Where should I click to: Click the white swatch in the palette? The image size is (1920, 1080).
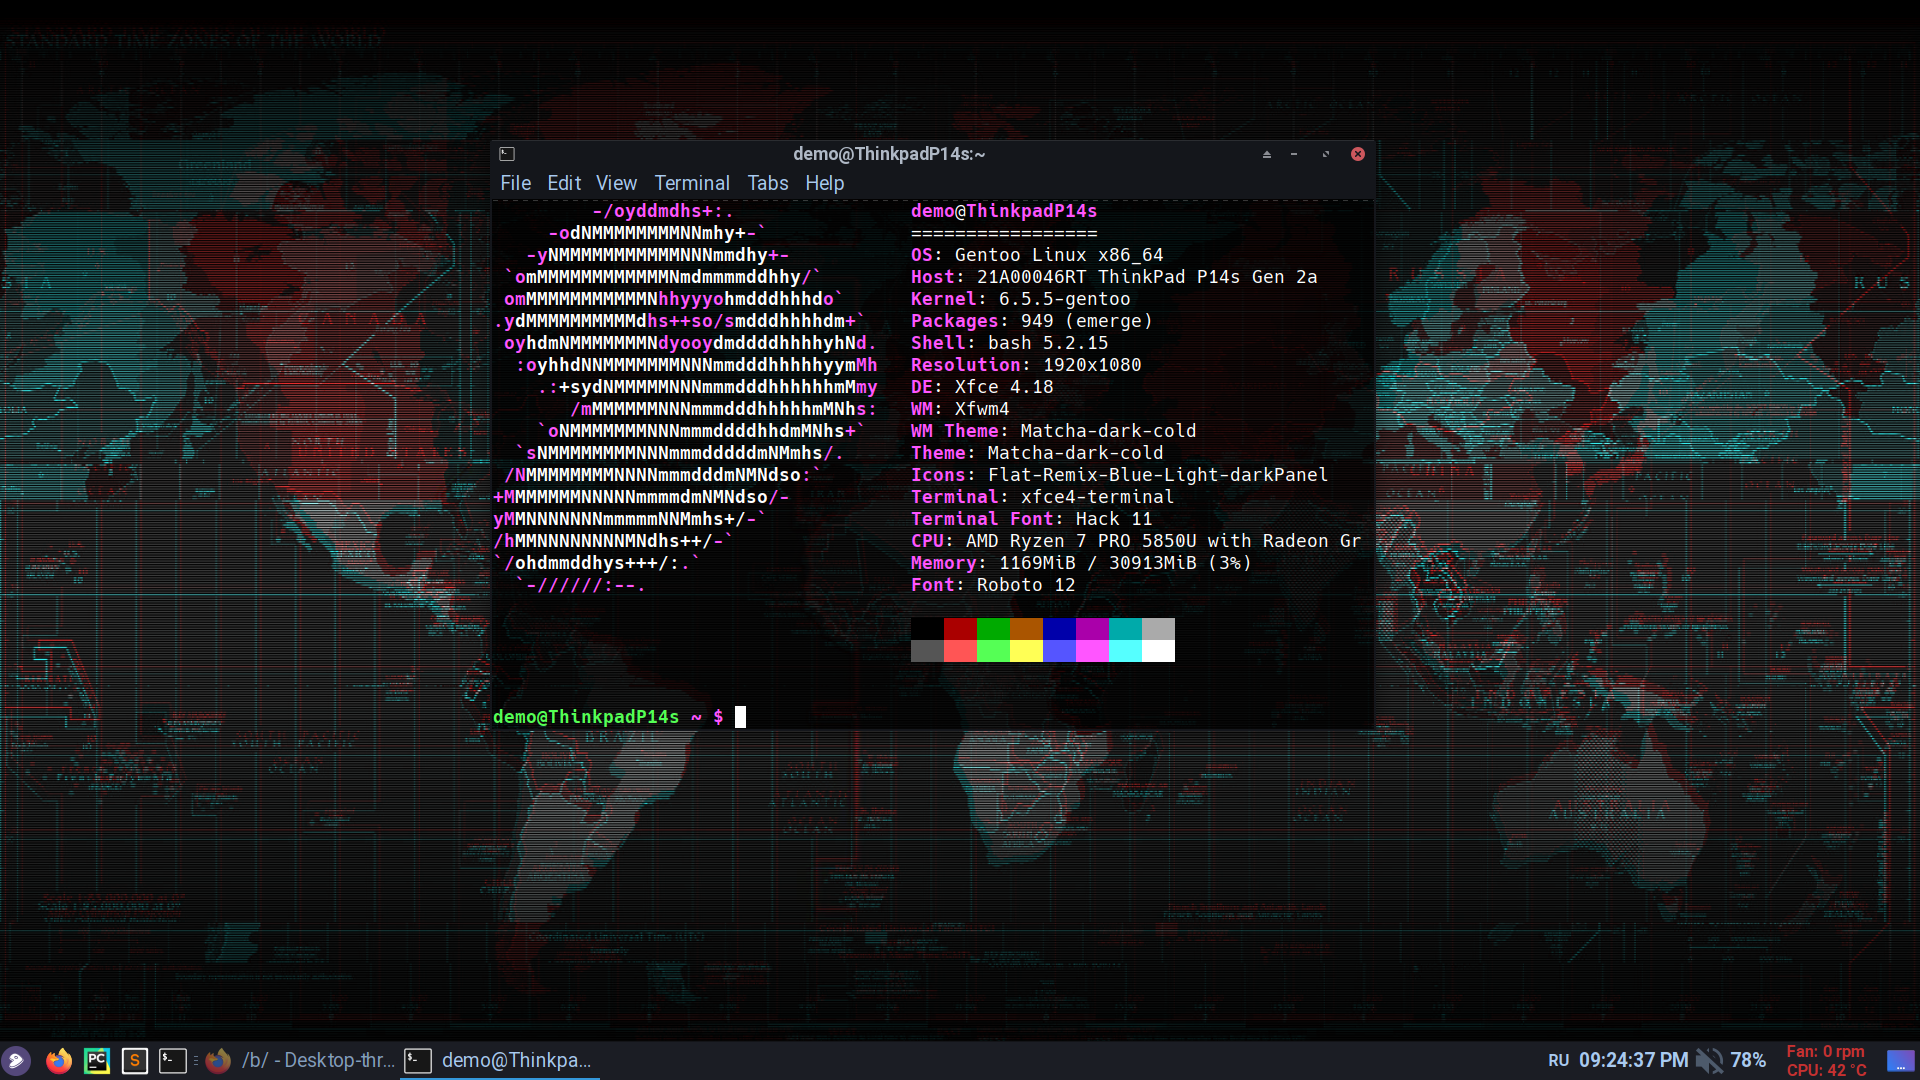tap(1158, 651)
